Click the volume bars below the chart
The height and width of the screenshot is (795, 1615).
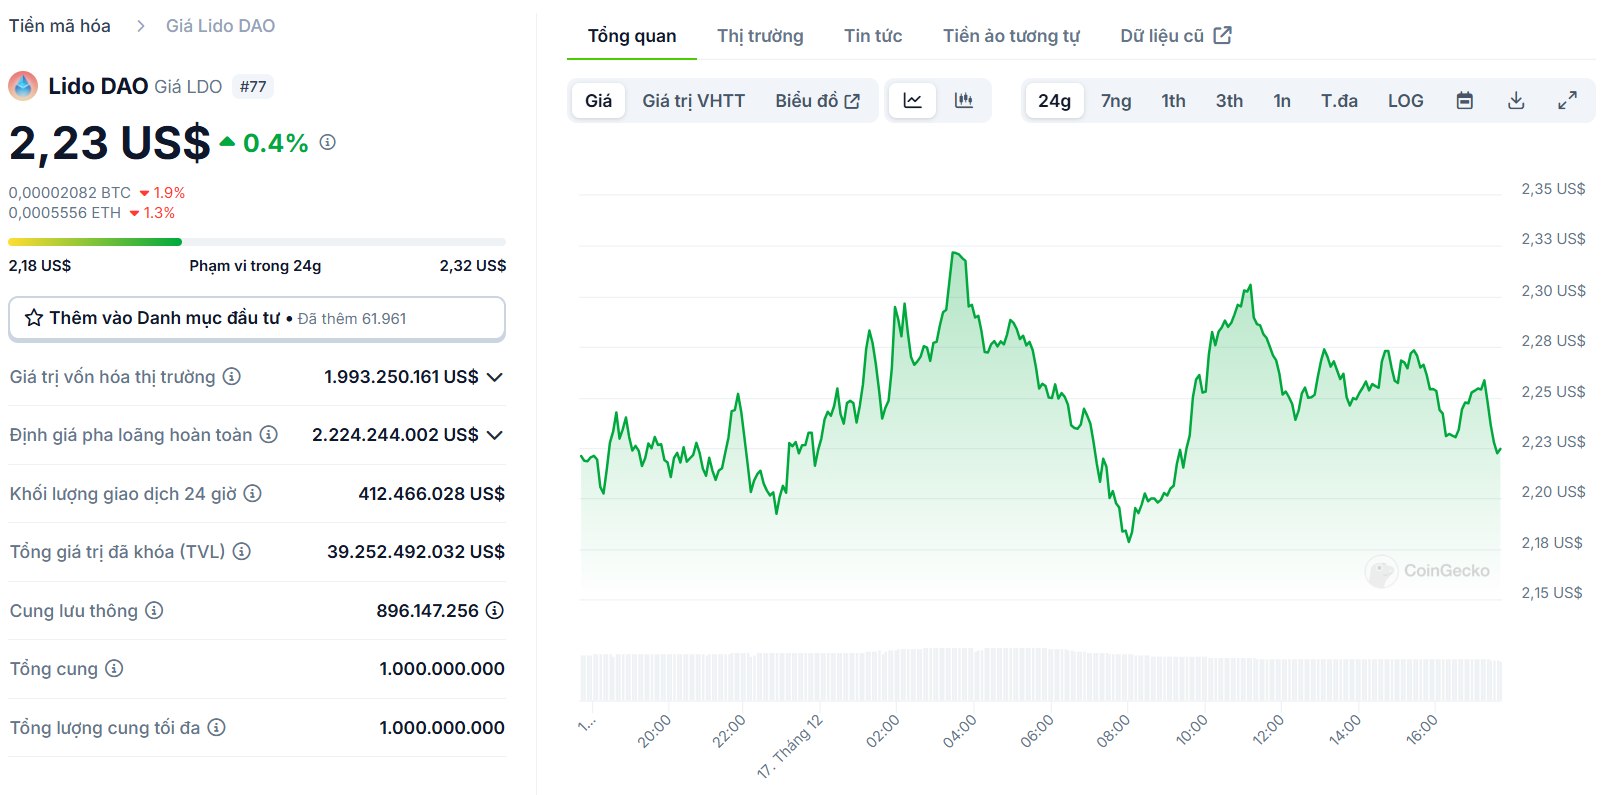click(1040, 675)
